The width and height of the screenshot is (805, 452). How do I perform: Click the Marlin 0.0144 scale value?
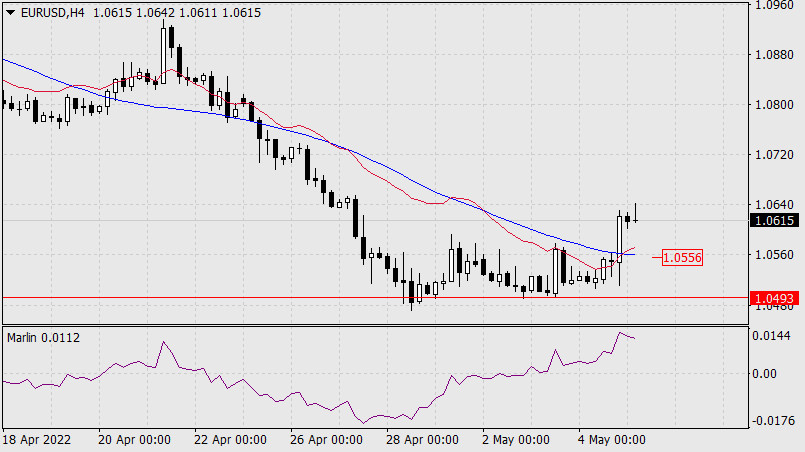771,336
